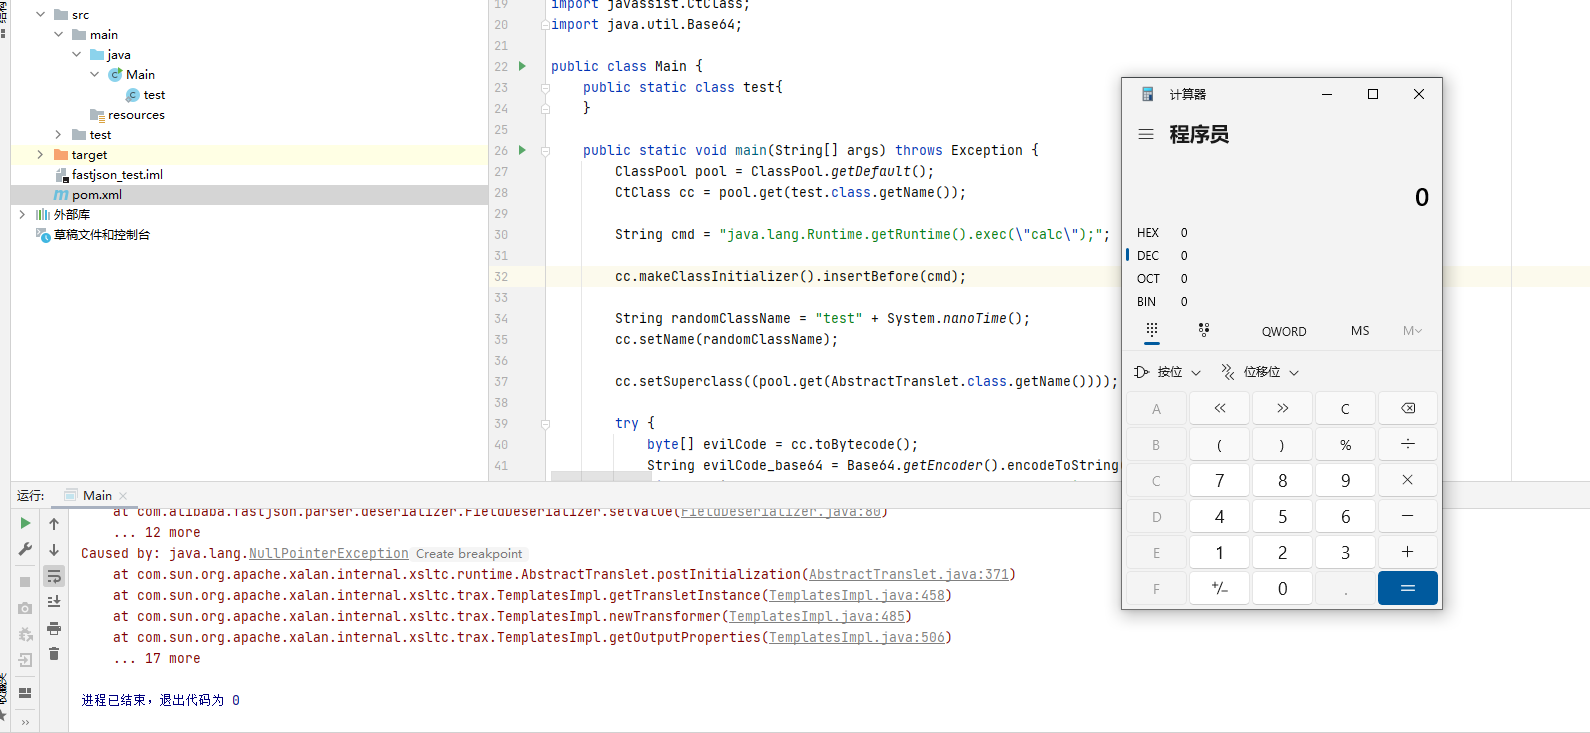Run class Main from gutter on line 22
This screenshot has height=733, width=1590.
[x=522, y=66]
